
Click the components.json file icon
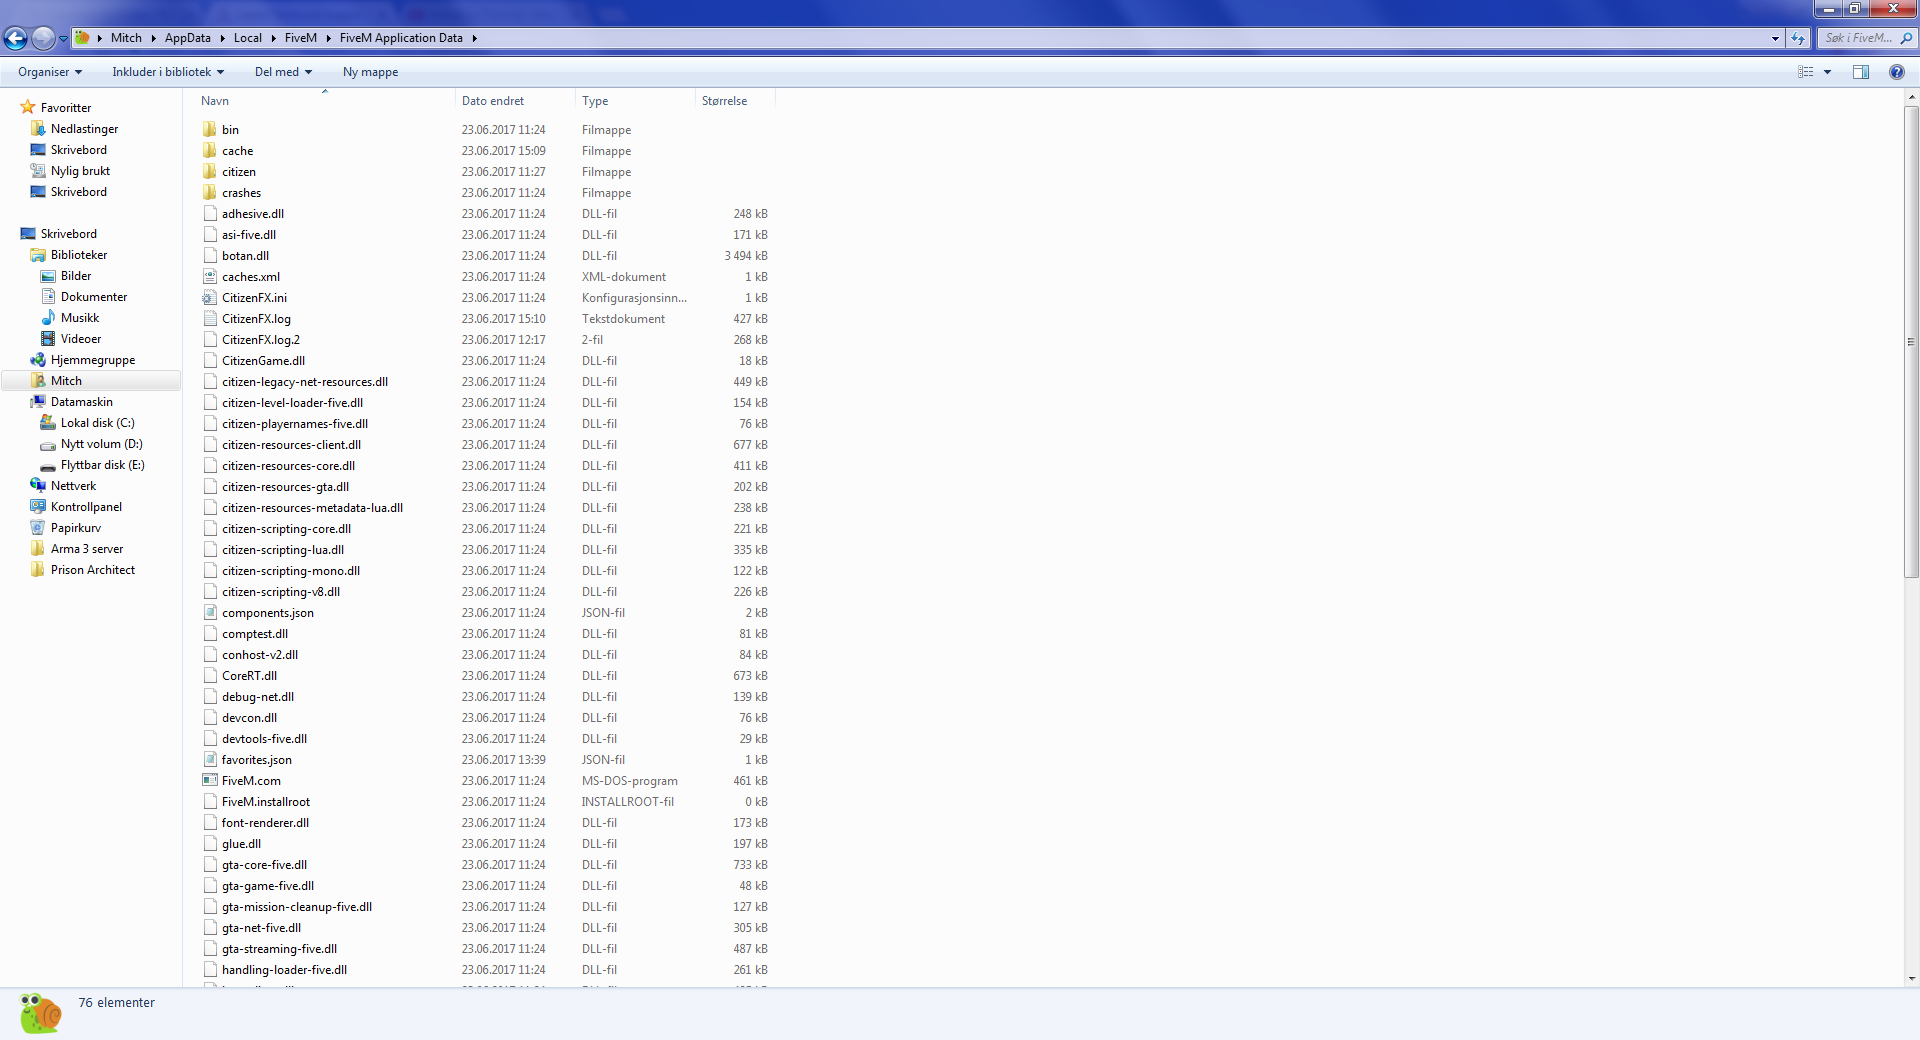point(210,612)
